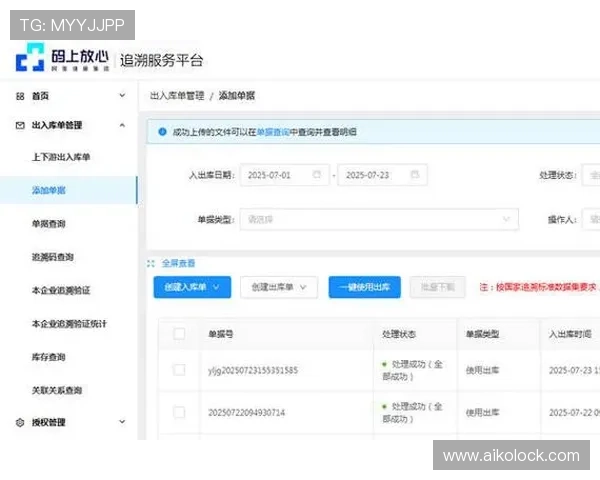The image size is (600, 480).
Task: Click 处理成功 status in 20250722094930714 row
Action: pos(412,413)
